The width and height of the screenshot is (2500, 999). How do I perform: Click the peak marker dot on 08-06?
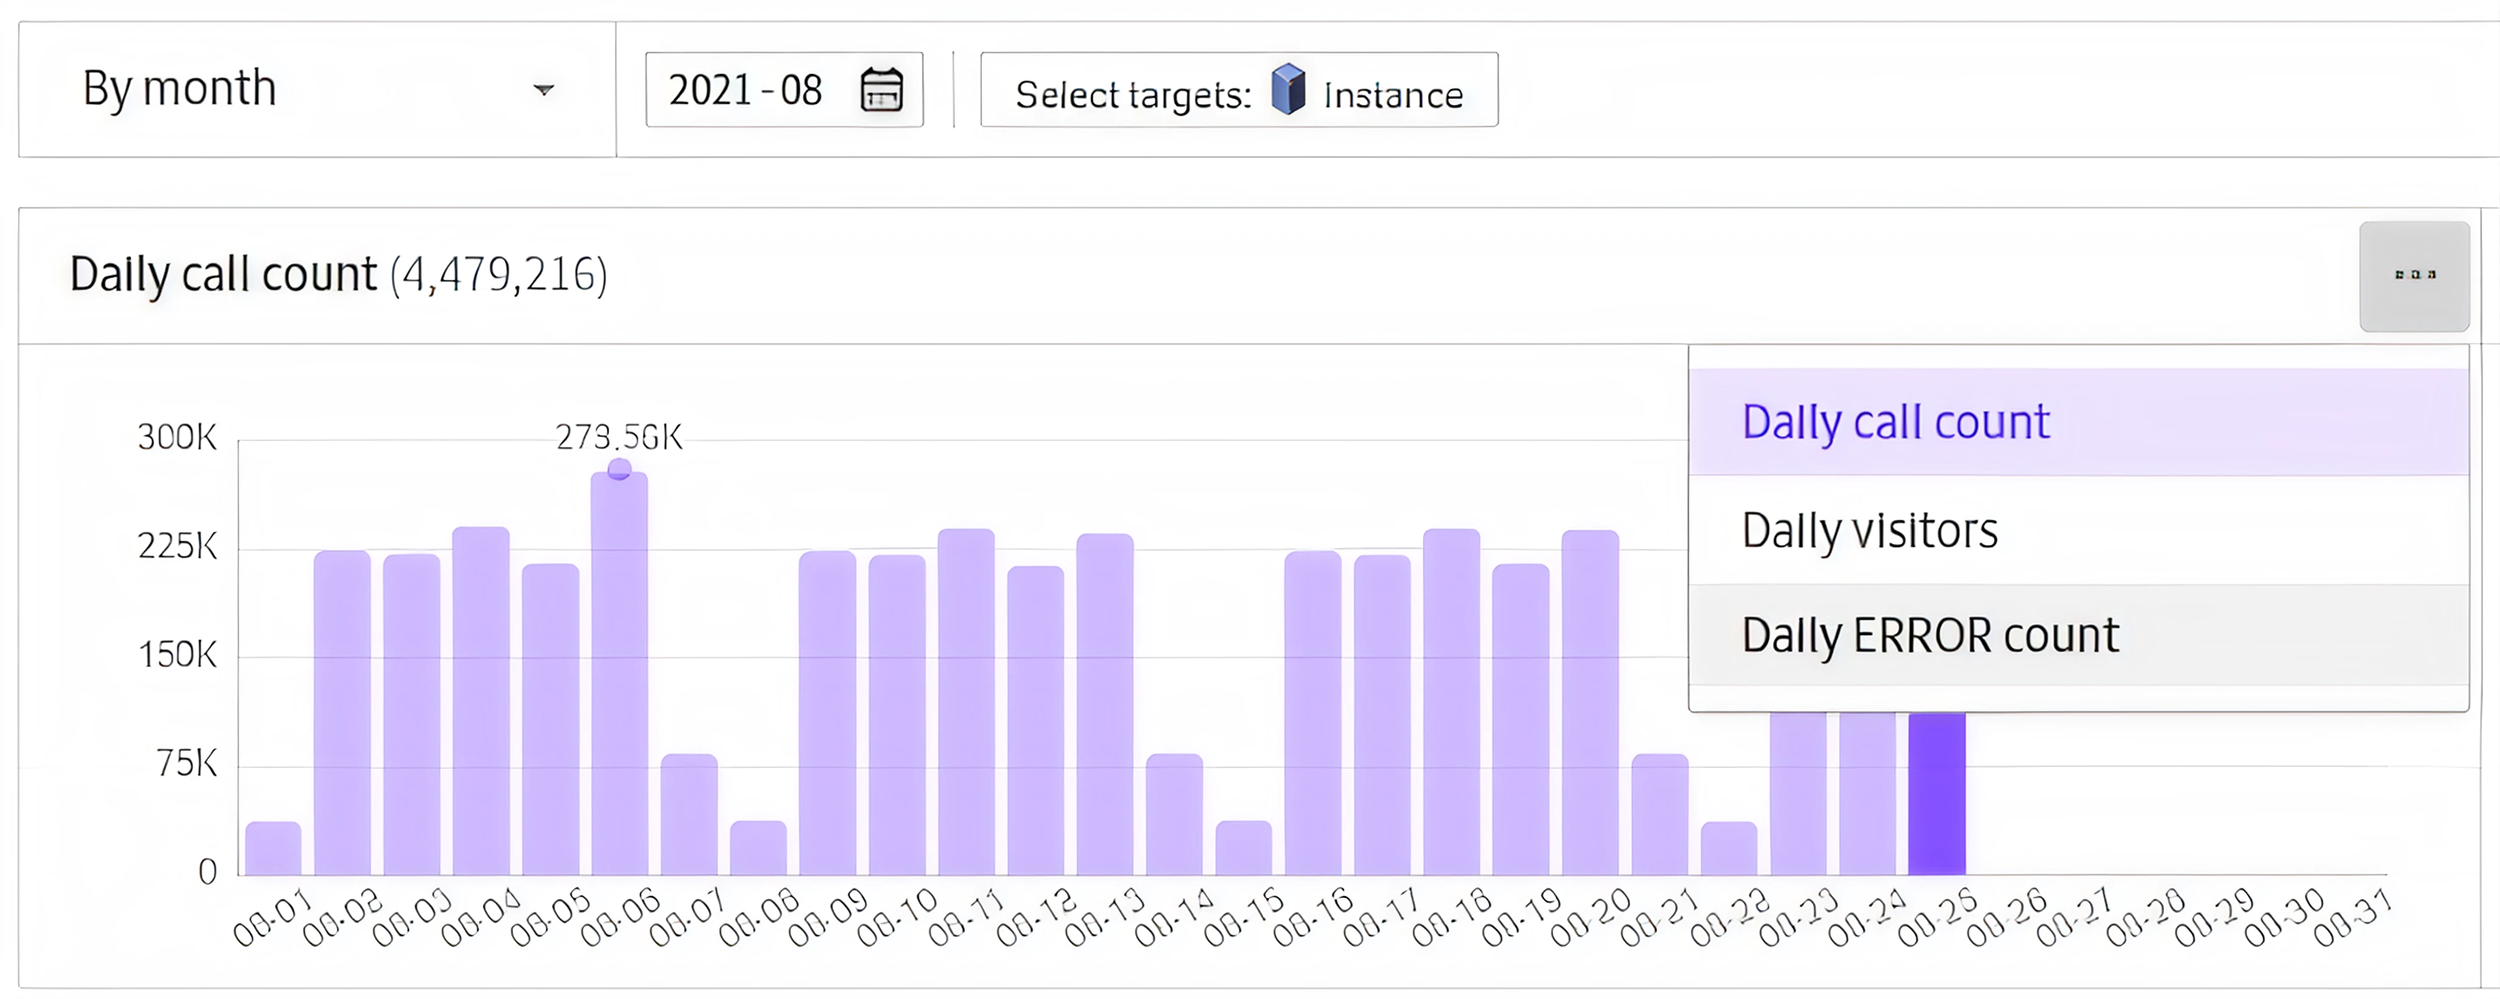(619, 468)
